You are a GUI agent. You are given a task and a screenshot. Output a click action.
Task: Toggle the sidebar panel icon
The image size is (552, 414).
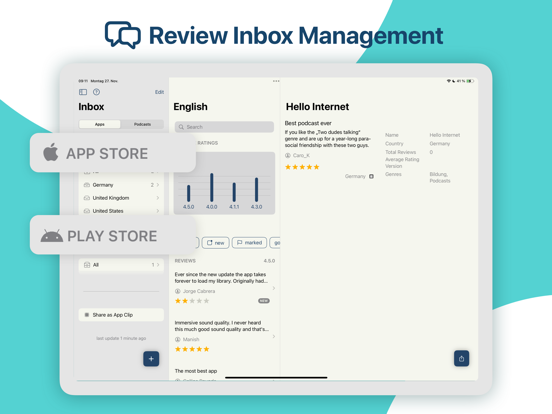click(x=83, y=92)
